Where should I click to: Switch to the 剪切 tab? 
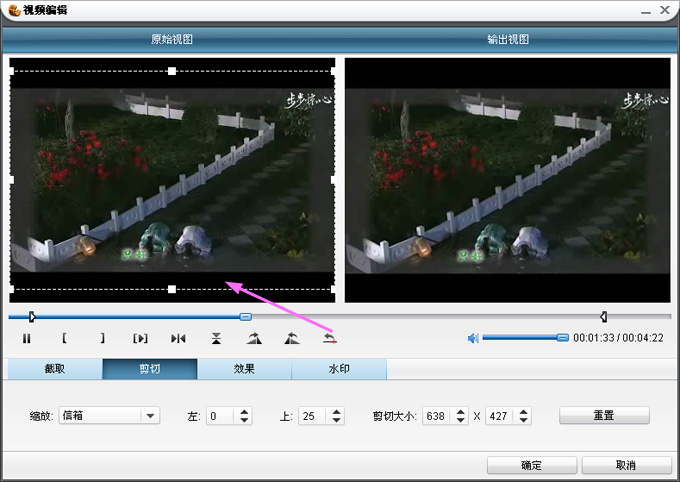(150, 369)
